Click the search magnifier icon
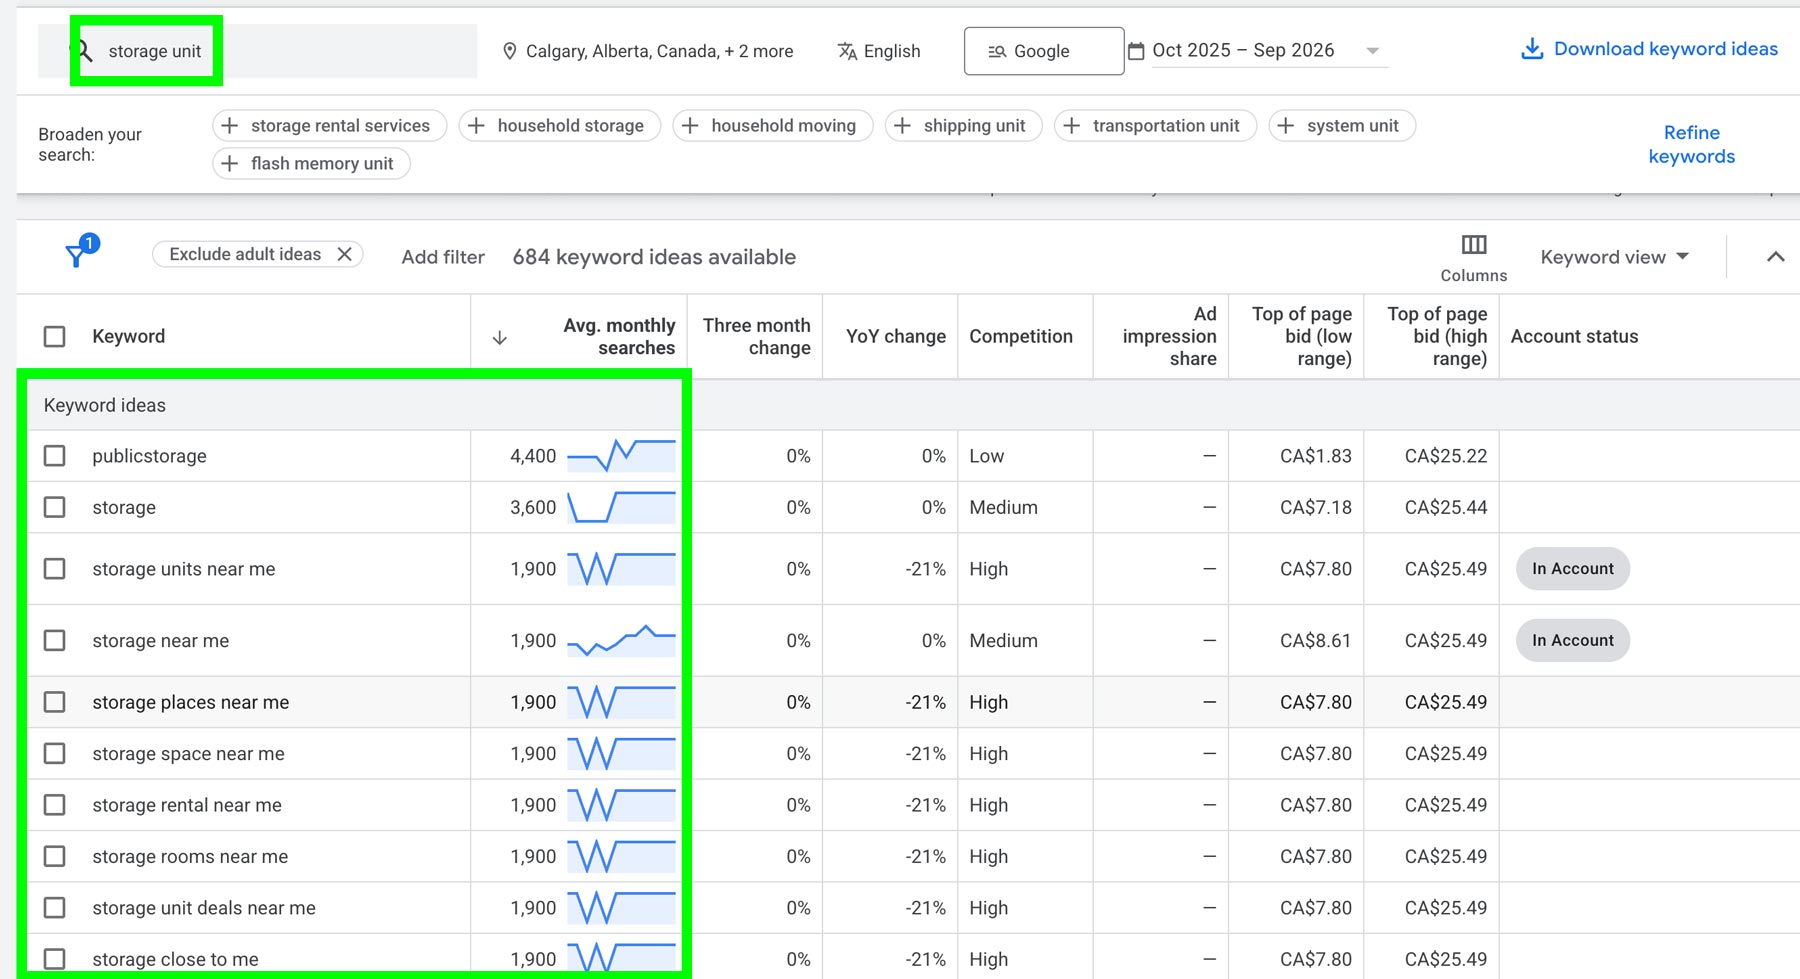The image size is (1800, 979). pos(85,51)
